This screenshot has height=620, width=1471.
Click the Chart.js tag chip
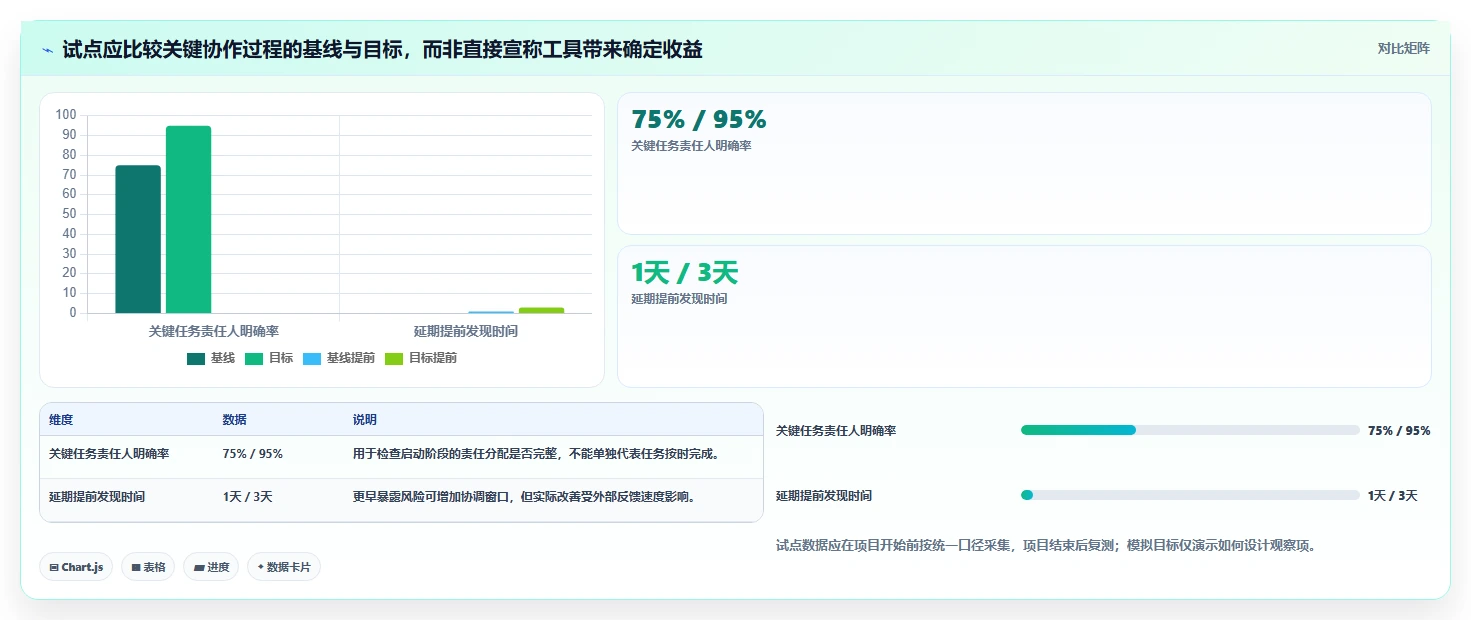pyautogui.click(x=76, y=567)
